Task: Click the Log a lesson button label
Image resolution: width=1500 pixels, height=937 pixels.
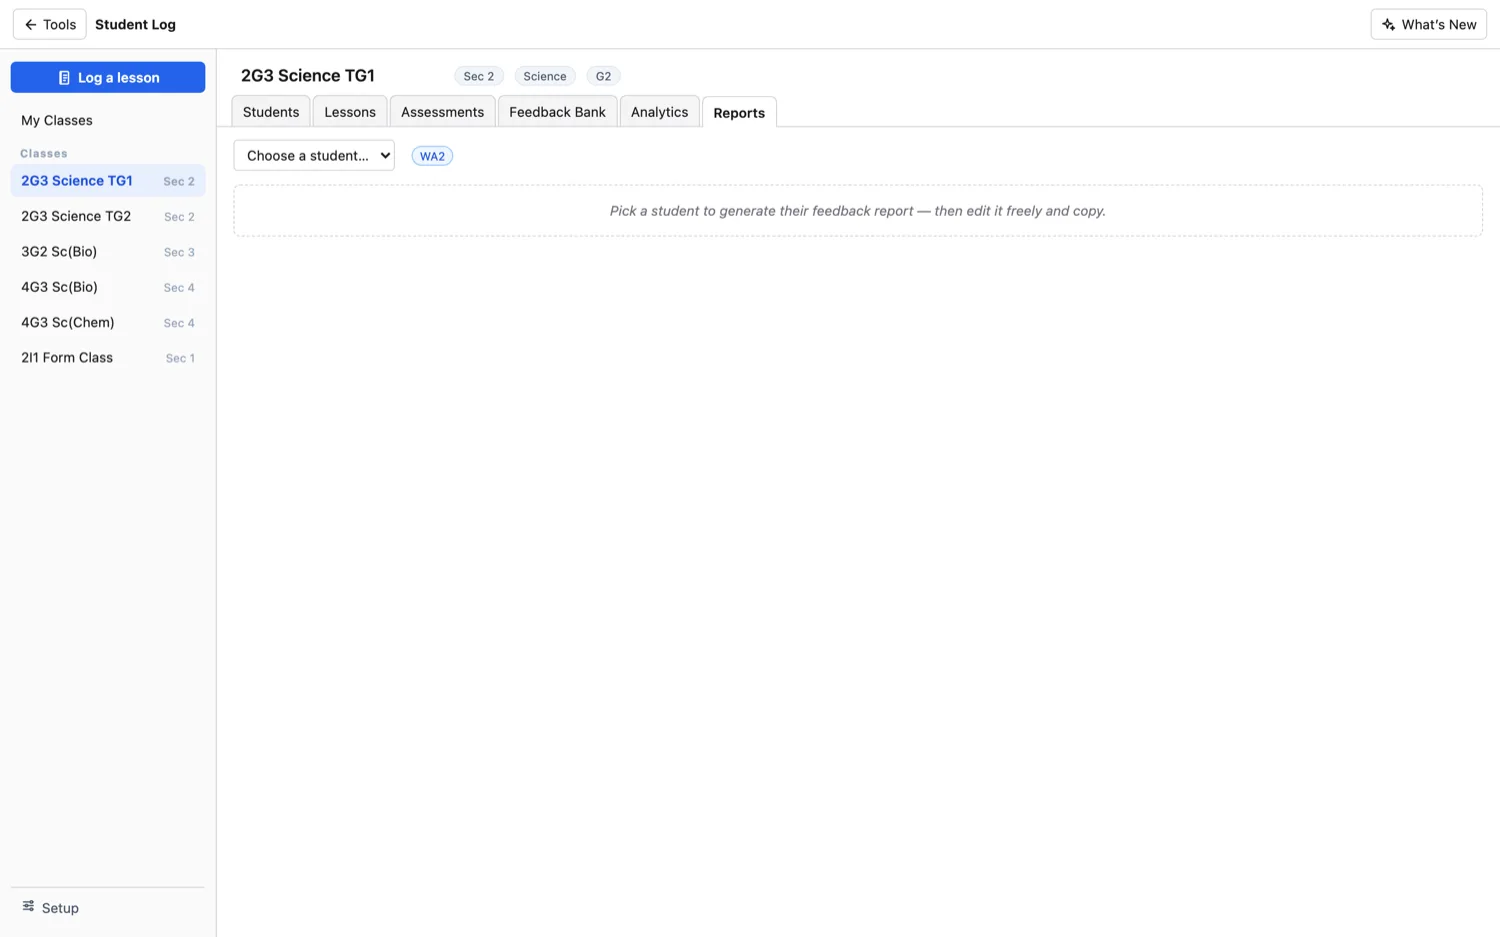Action: 118,78
